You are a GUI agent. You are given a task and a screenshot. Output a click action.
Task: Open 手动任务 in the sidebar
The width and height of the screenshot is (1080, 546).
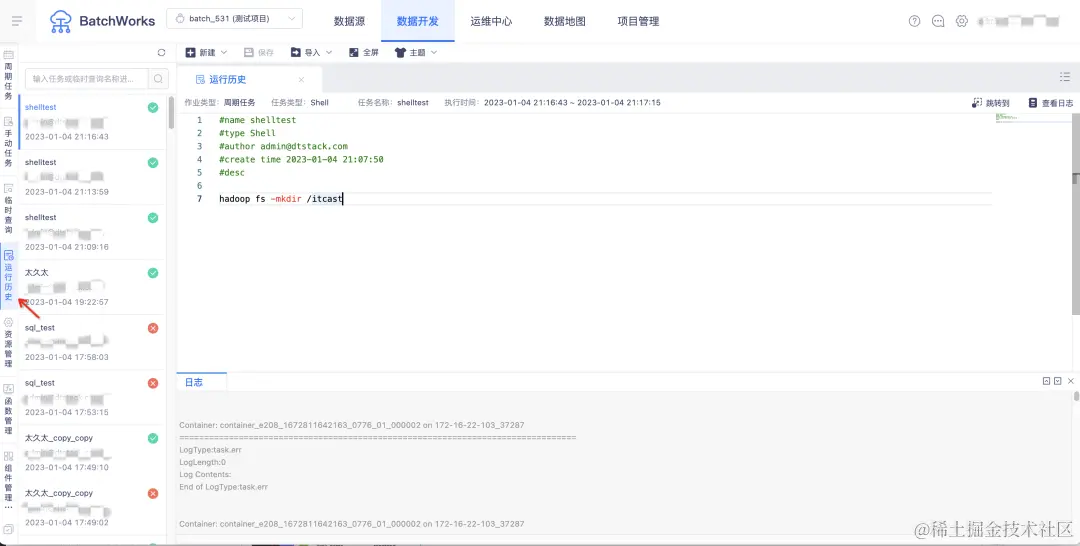coord(8,142)
